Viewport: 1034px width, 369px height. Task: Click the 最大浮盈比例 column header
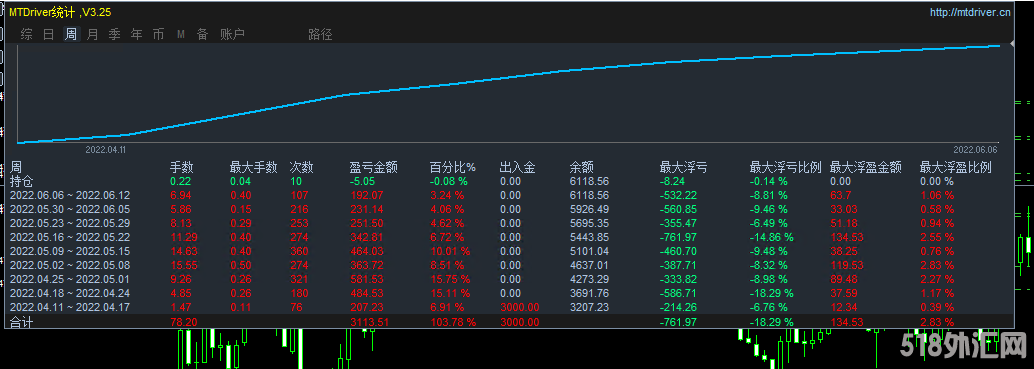point(956,167)
